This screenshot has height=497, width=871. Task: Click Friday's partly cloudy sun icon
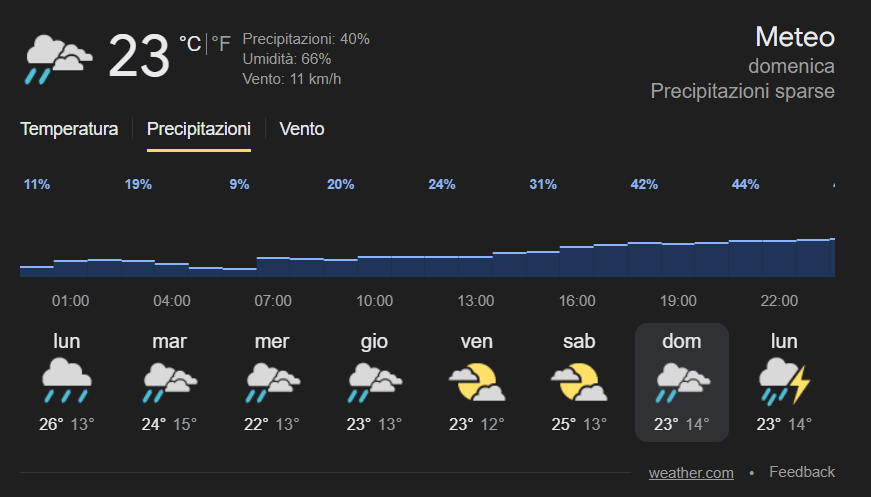click(x=476, y=381)
